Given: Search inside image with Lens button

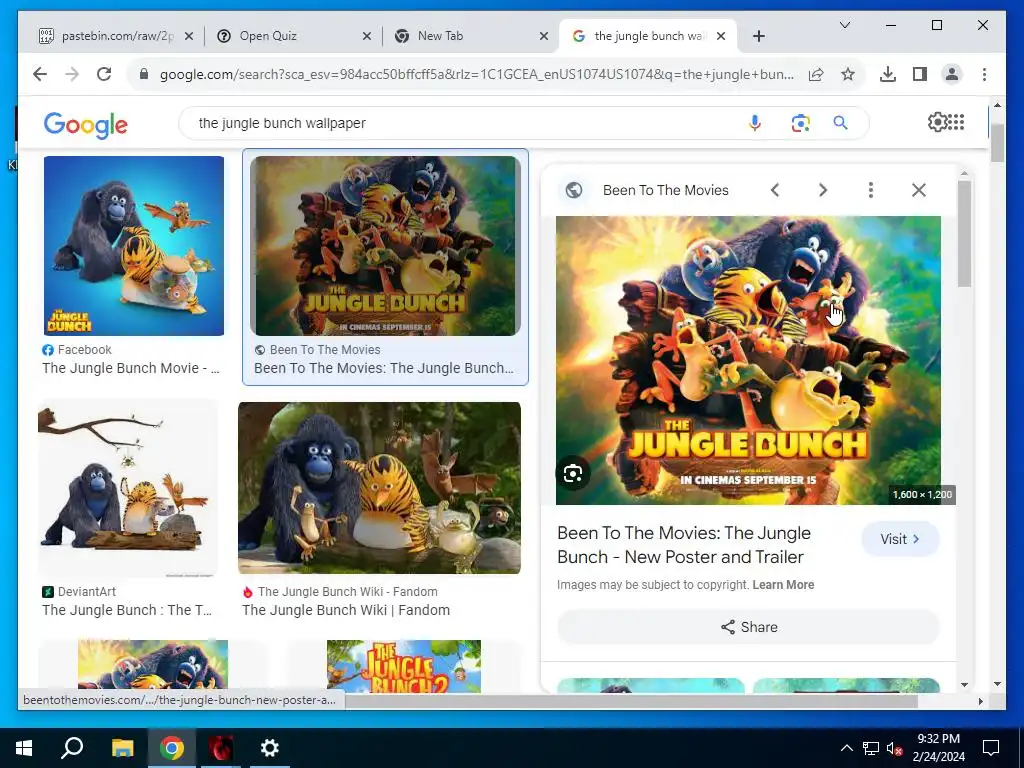Looking at the screenshot, I should coord(573,473).
